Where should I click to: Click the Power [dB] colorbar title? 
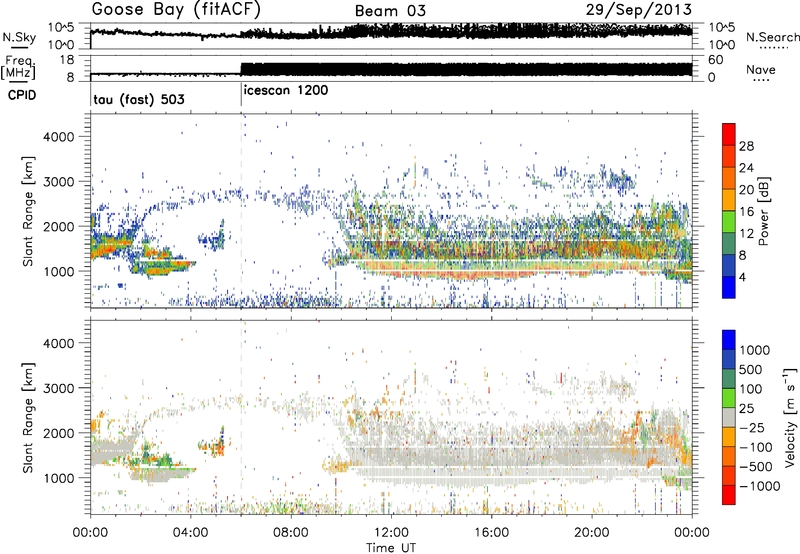pyautogui.click(x=763, y=211)
